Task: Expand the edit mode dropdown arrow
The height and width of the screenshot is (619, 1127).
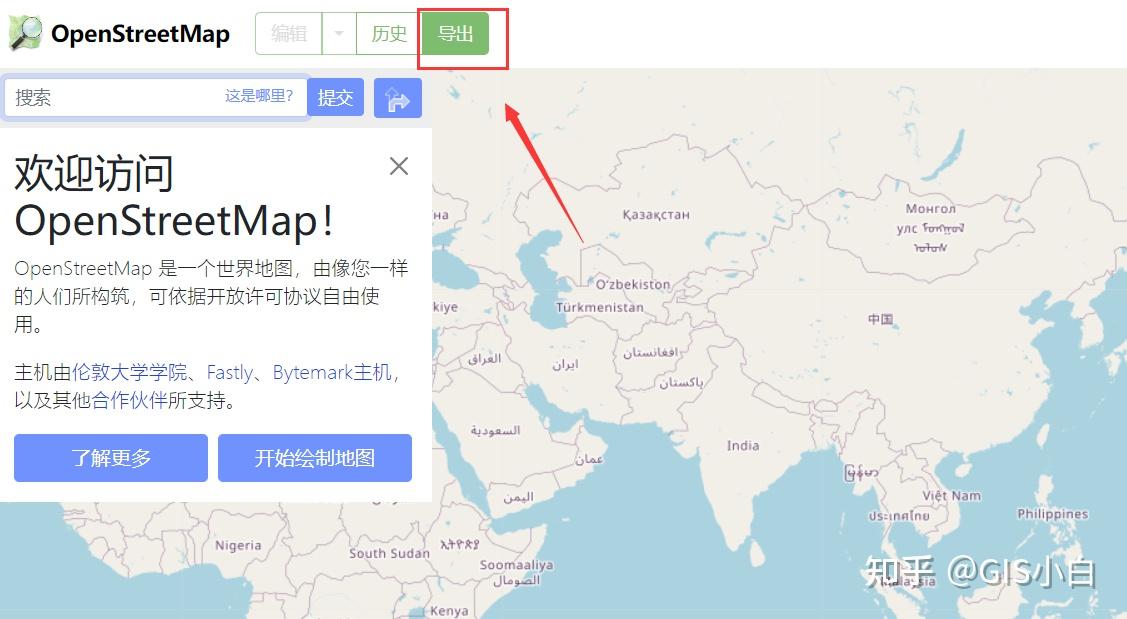Action: (x=338, y=33)
